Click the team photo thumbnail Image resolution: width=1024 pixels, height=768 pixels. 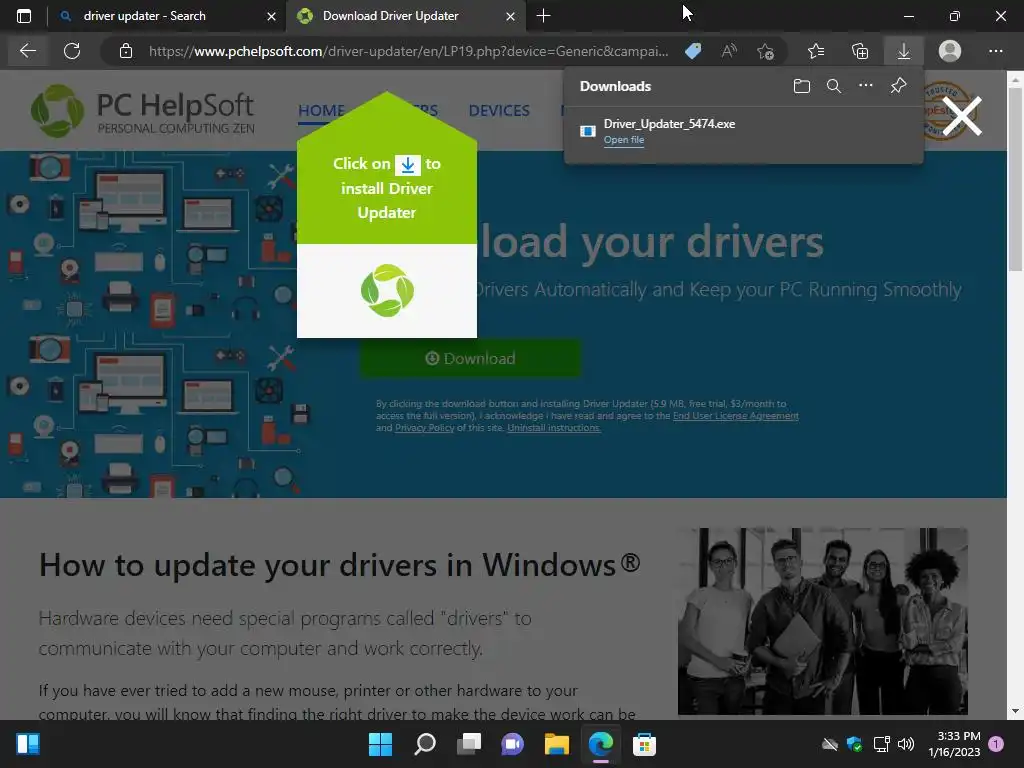coord(822,621)
